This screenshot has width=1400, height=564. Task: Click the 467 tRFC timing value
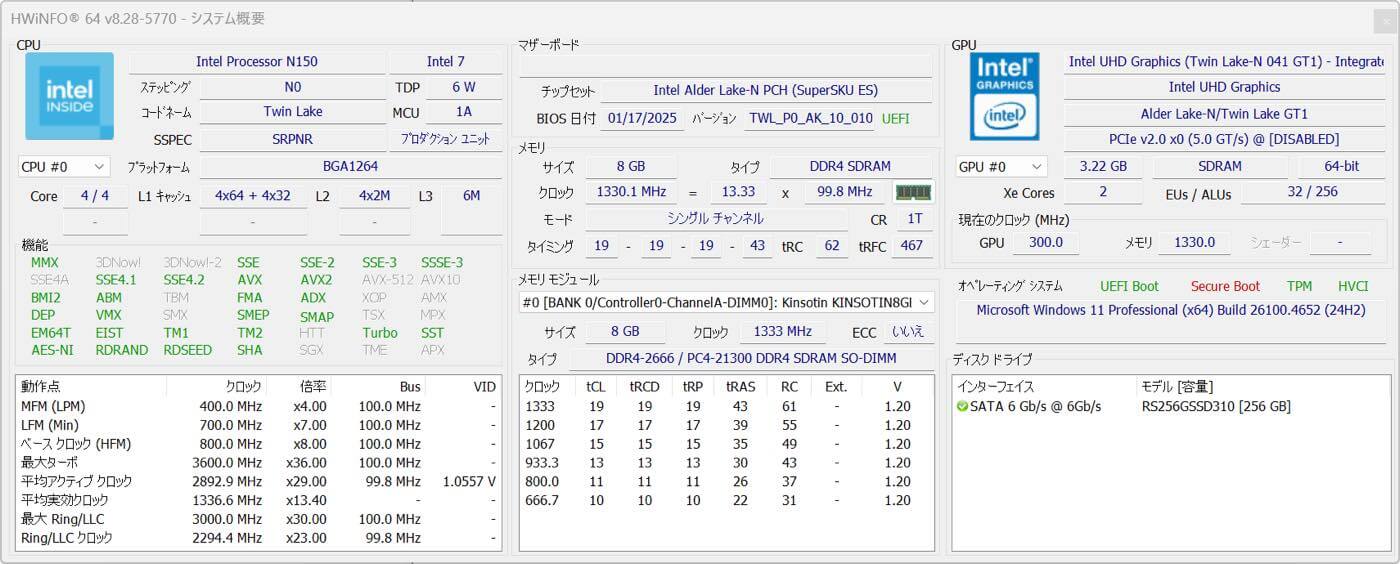911,246
